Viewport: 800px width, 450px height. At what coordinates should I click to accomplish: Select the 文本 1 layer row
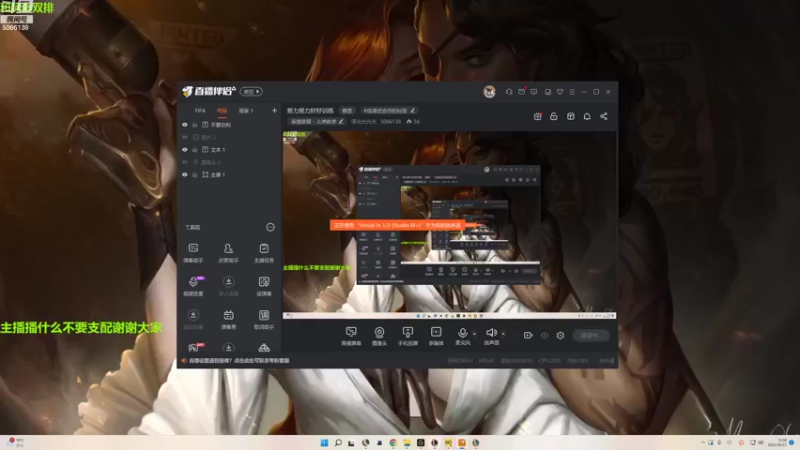[229, 149]
